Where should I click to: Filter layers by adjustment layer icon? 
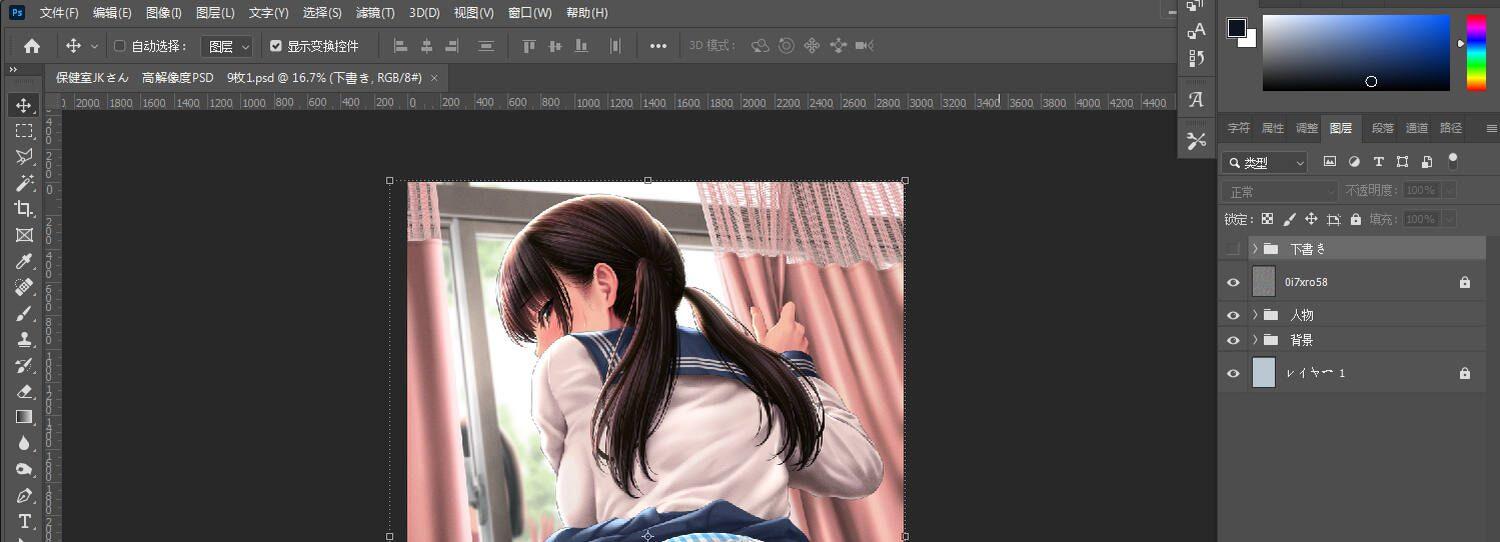tap(1354, 162)
